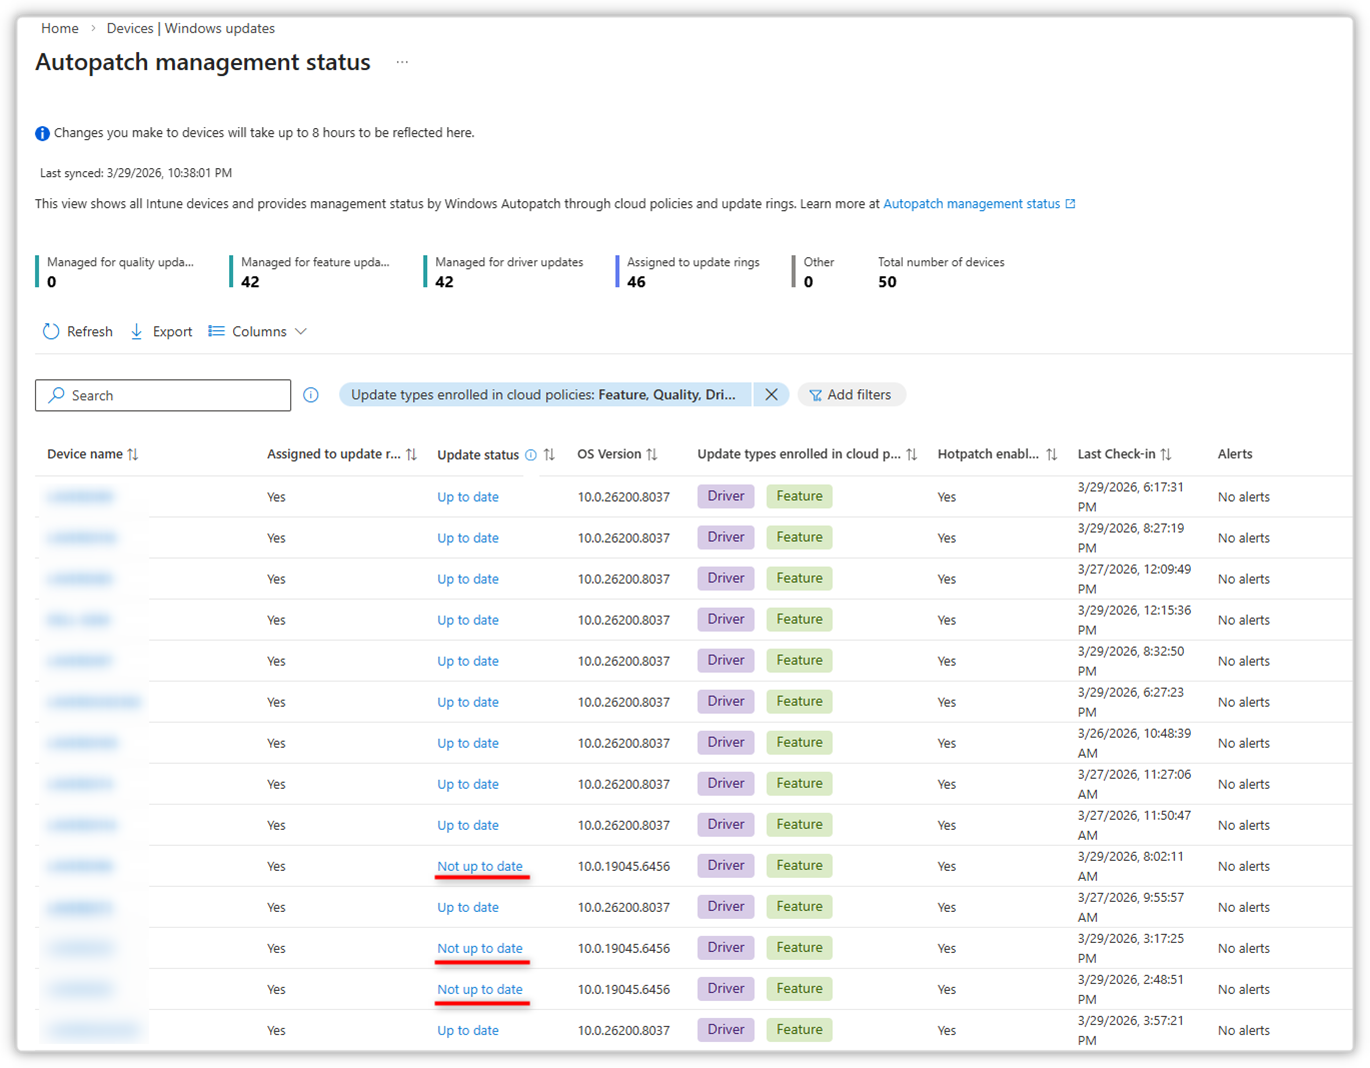This screenshot has height=1068, width=1370.
Task: Go to Home breadcrumb
Action: (60, 28)
